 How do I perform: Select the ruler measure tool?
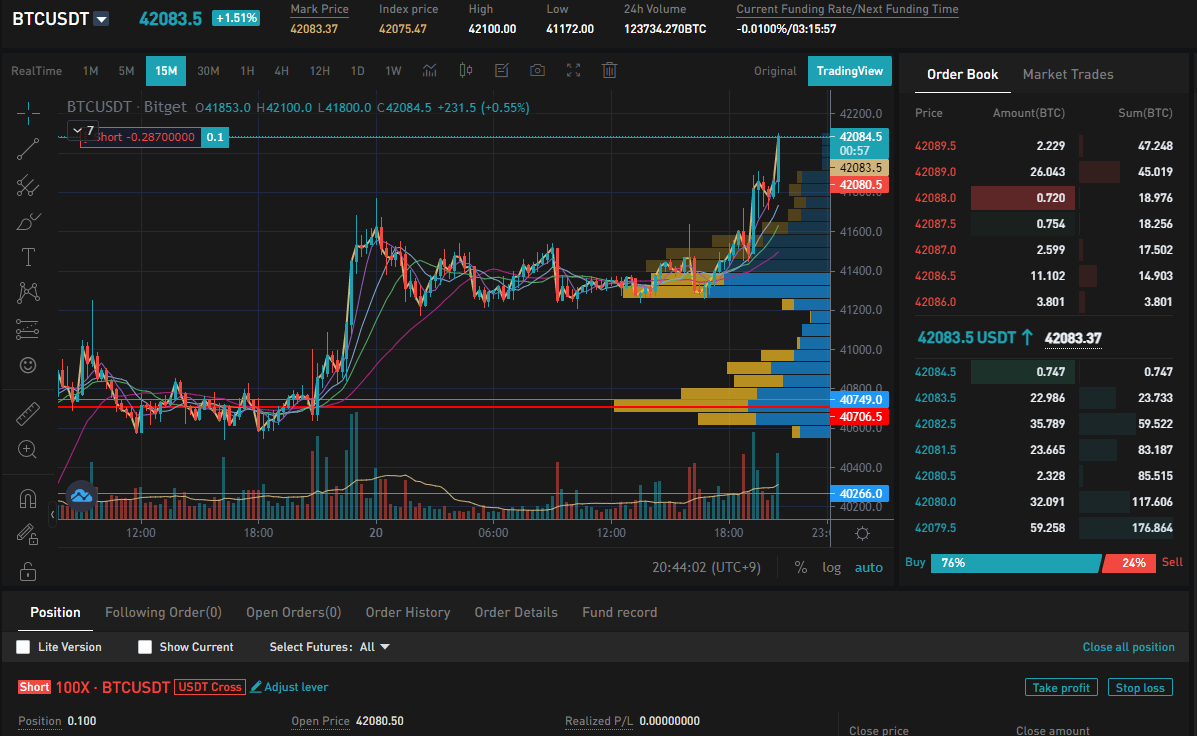point(28,414)
